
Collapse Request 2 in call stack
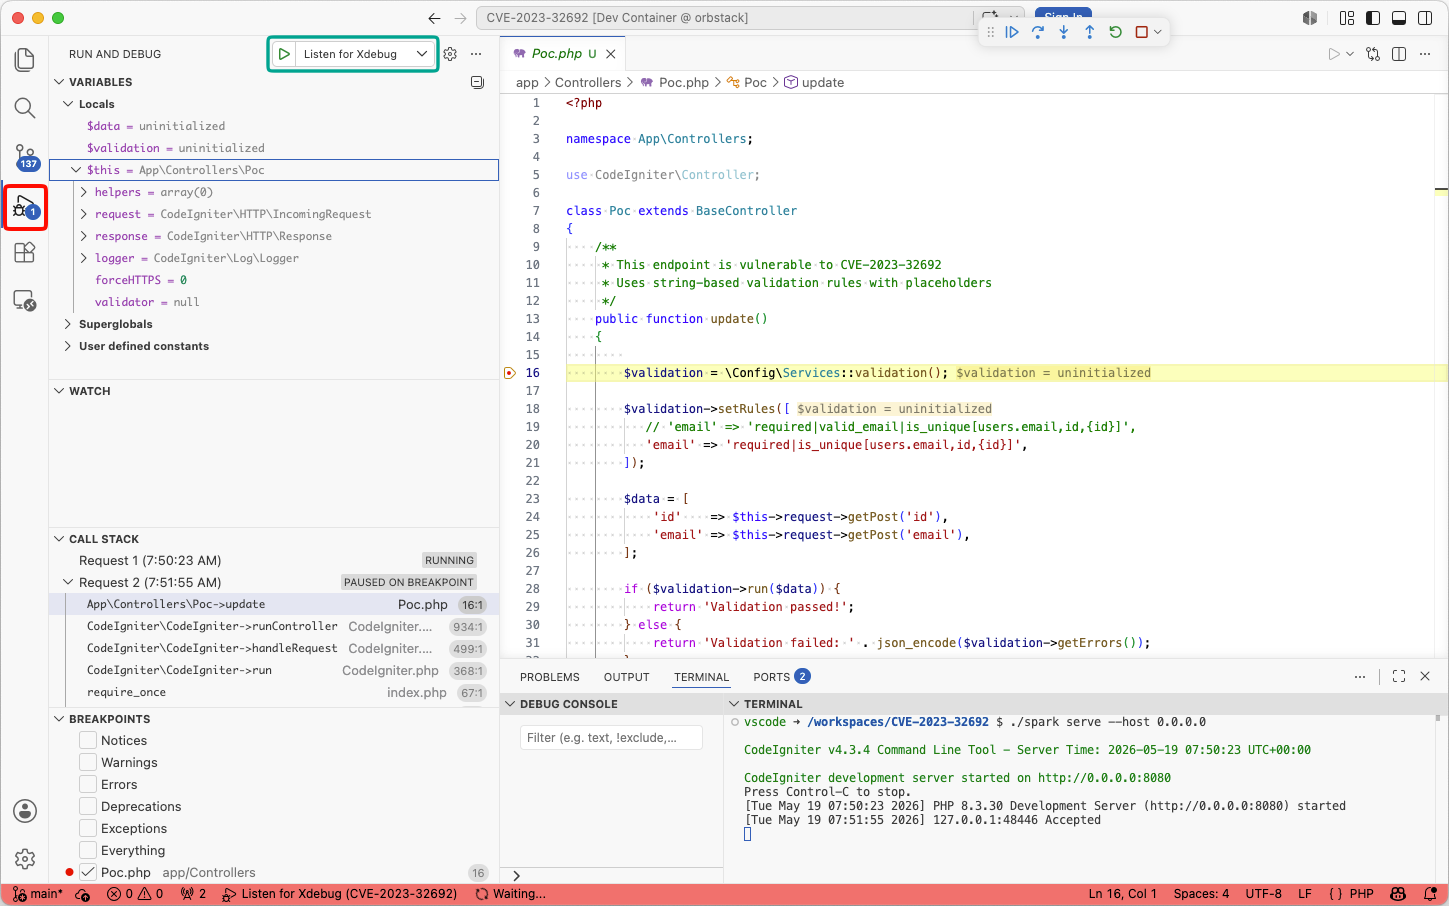pos(68,582)
